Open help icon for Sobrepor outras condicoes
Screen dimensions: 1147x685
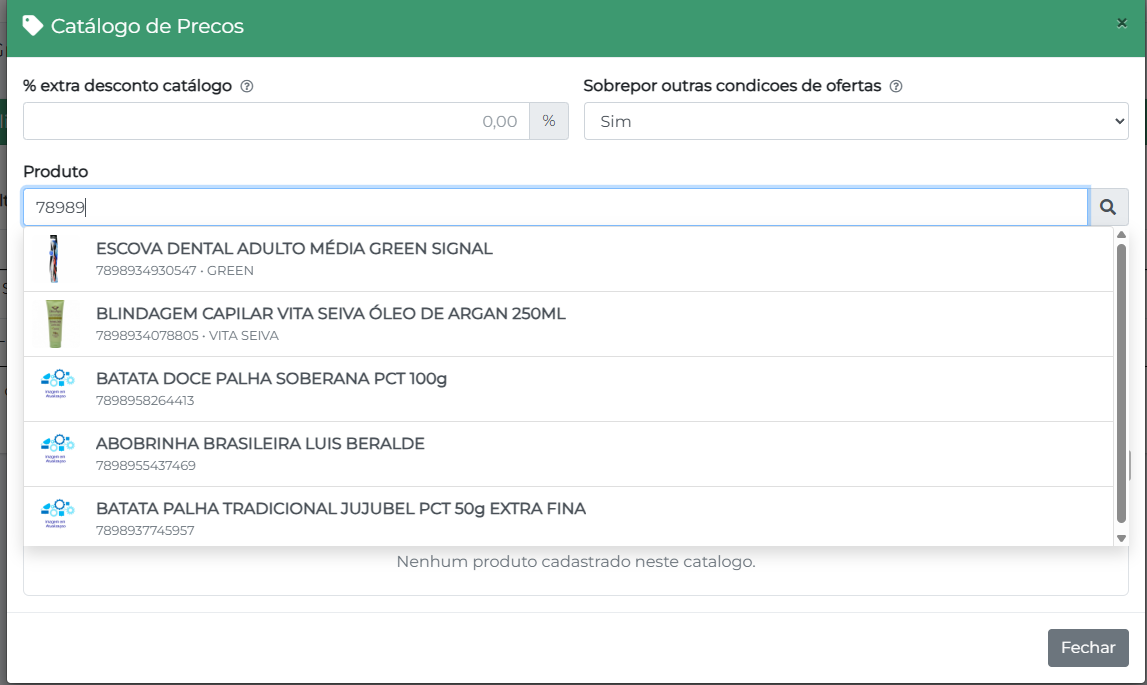tap(896, 86)
